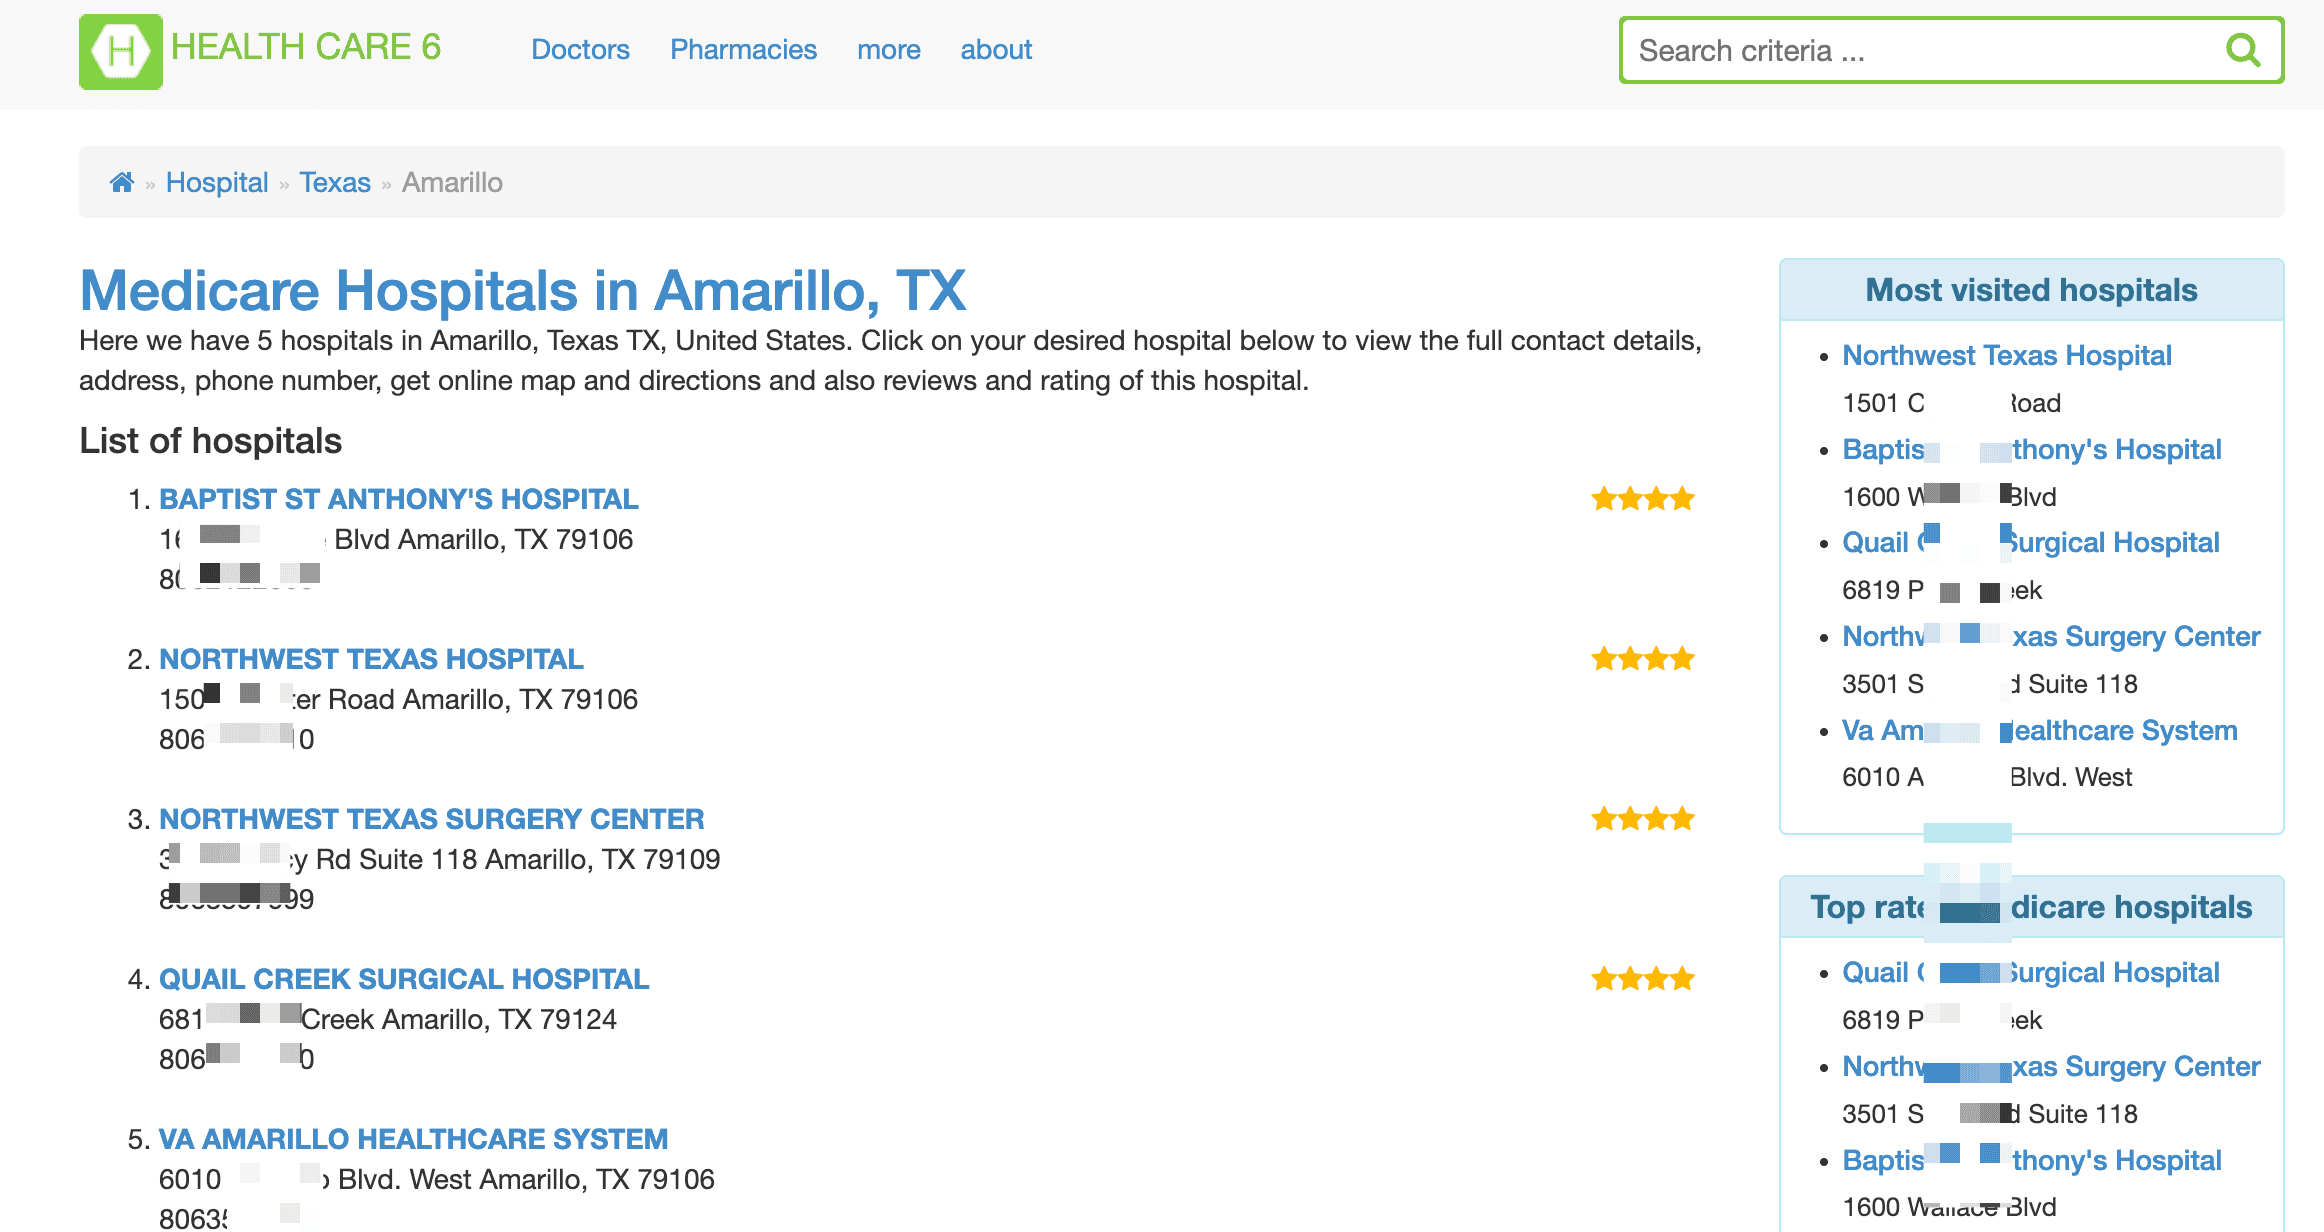Open NORTHWEST TEXAS SURGERY CENTER listing
2324x1232 pixels.
(431, 819)
